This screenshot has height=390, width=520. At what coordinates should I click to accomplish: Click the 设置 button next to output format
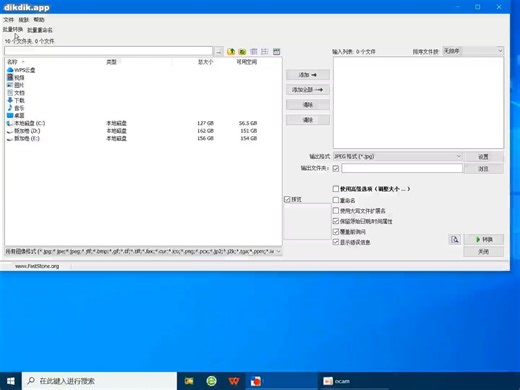coord(484,156)
